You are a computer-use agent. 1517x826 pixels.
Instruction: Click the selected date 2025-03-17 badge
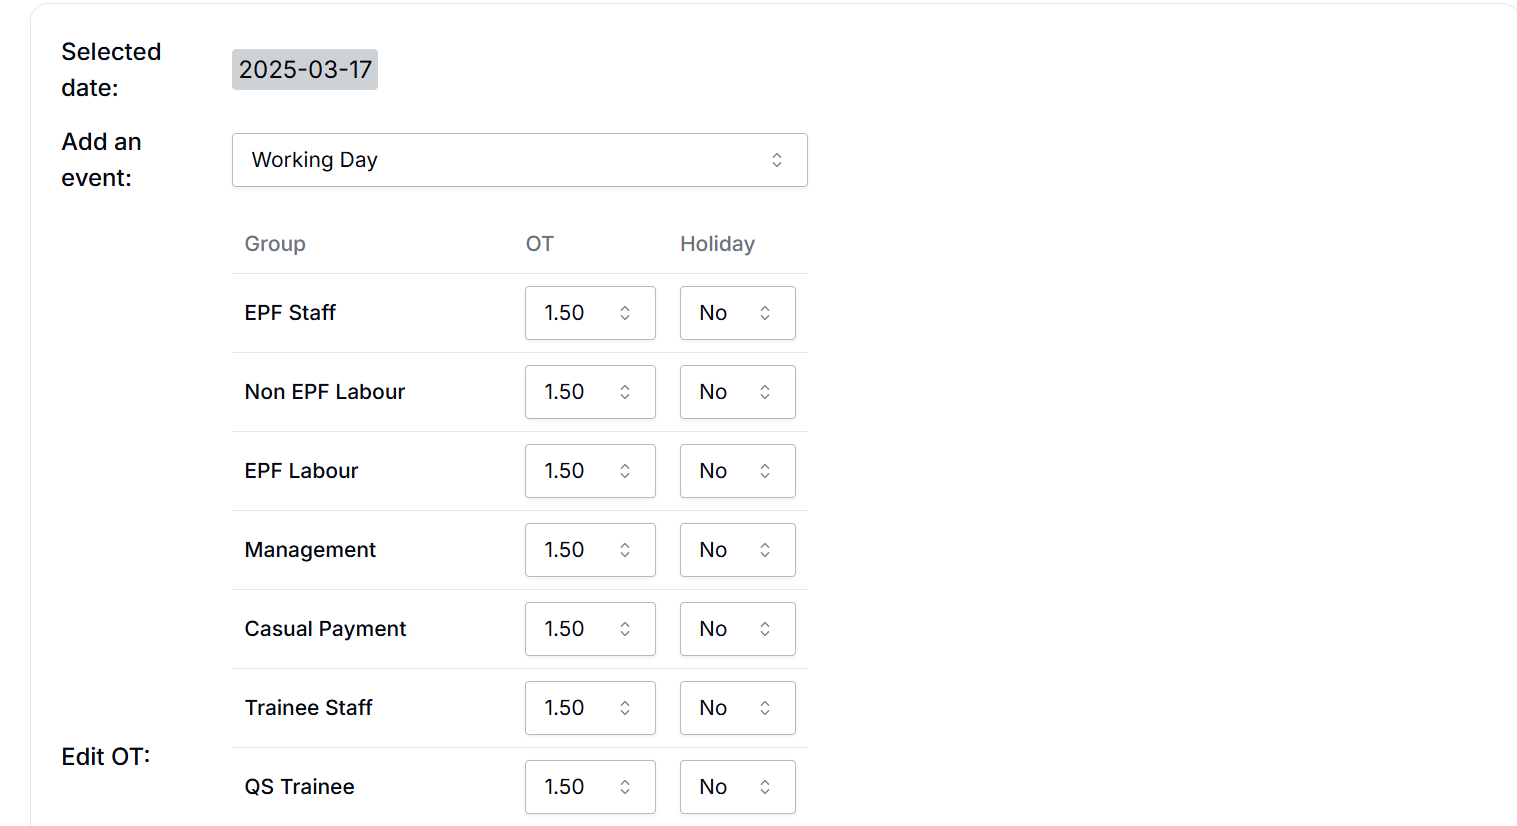(x=305, y=70)
